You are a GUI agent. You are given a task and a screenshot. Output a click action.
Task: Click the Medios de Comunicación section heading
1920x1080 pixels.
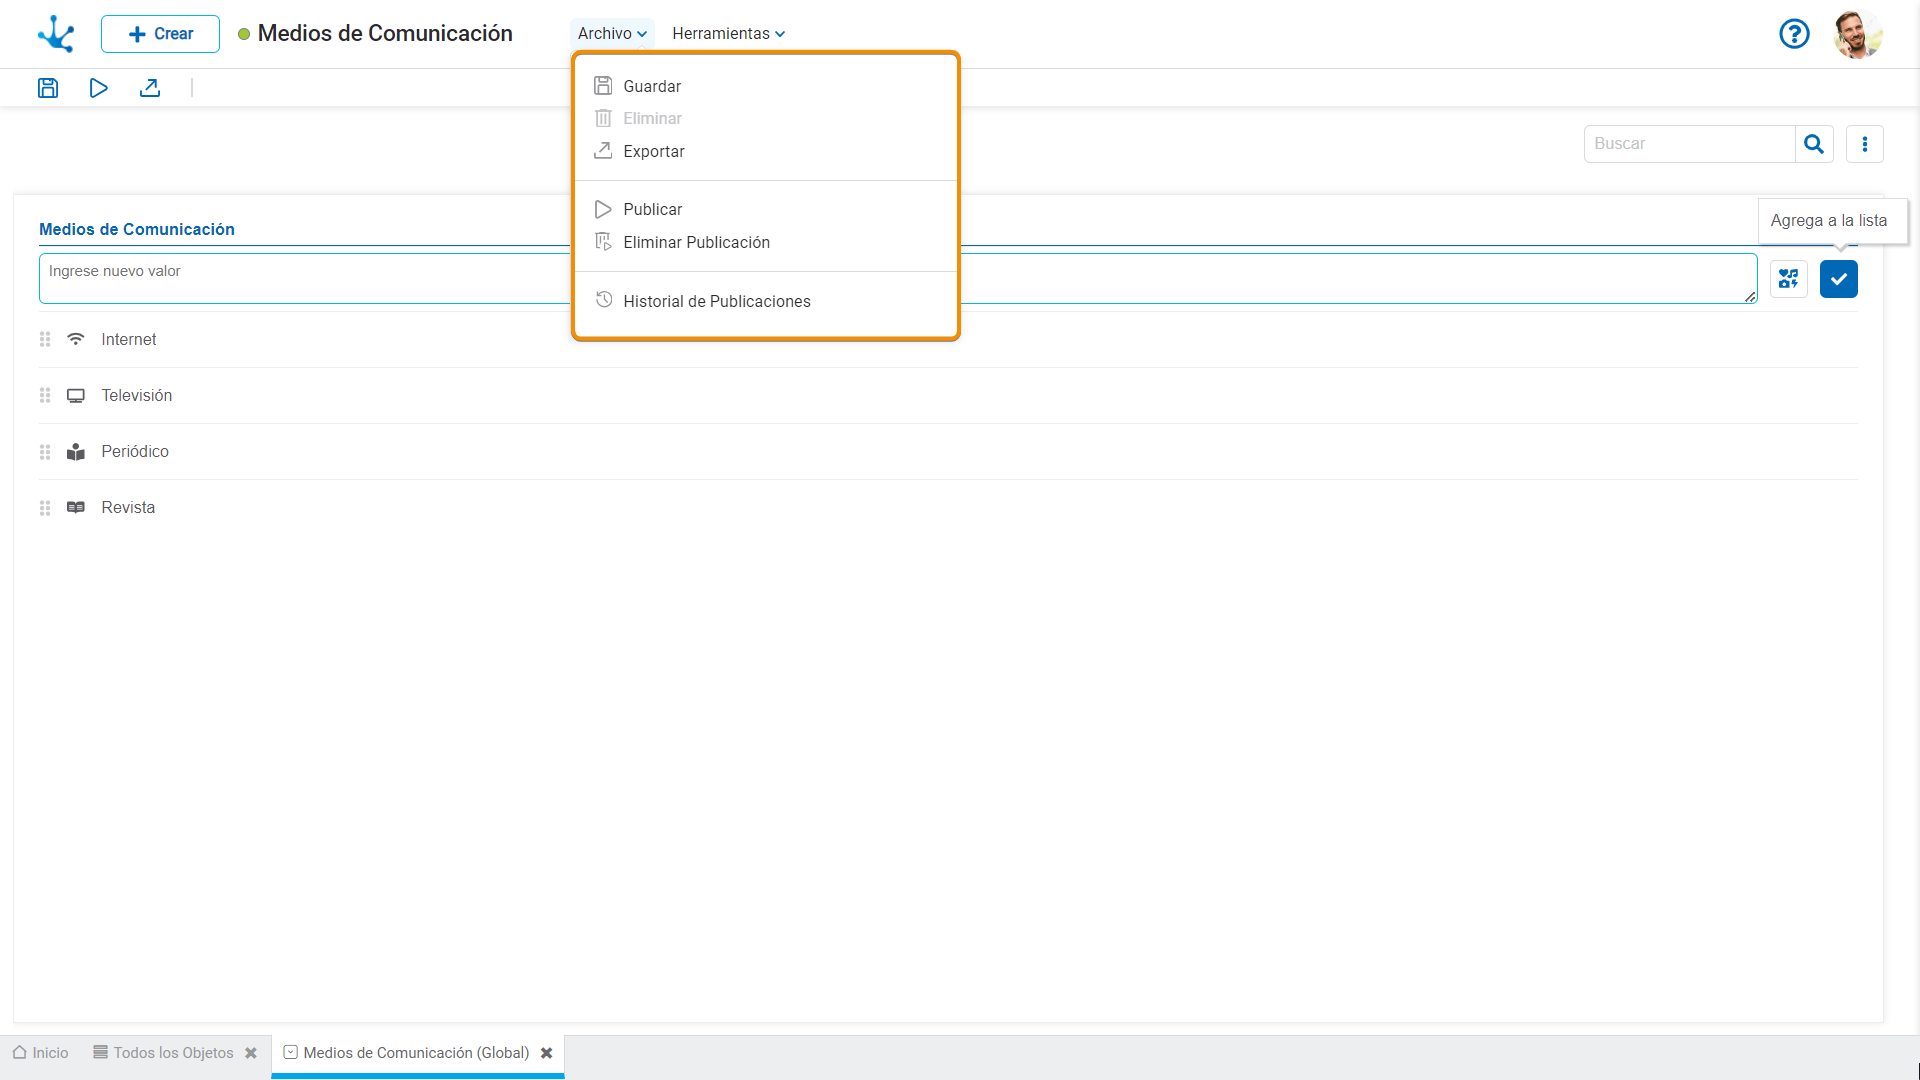tap(137, 229)
